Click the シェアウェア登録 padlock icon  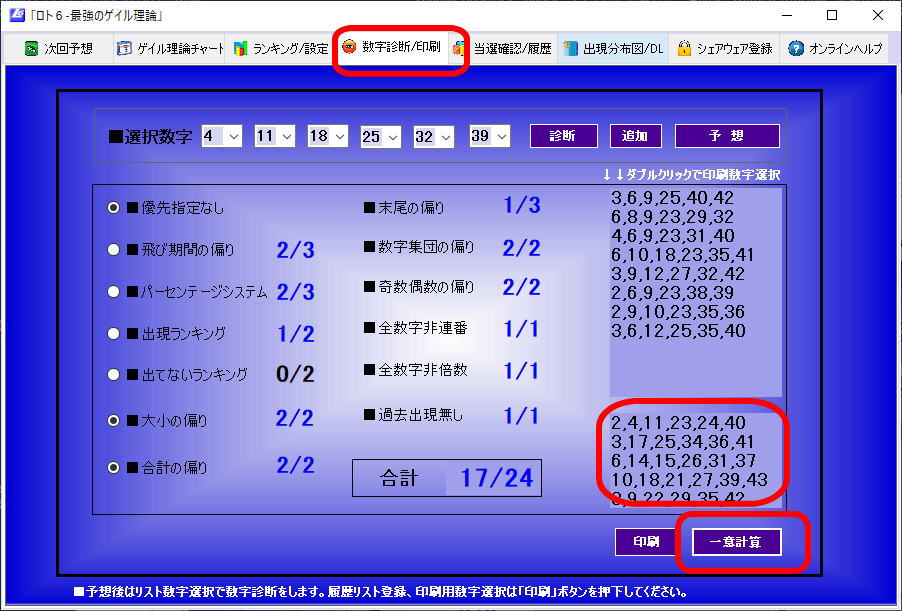[684, 48]
